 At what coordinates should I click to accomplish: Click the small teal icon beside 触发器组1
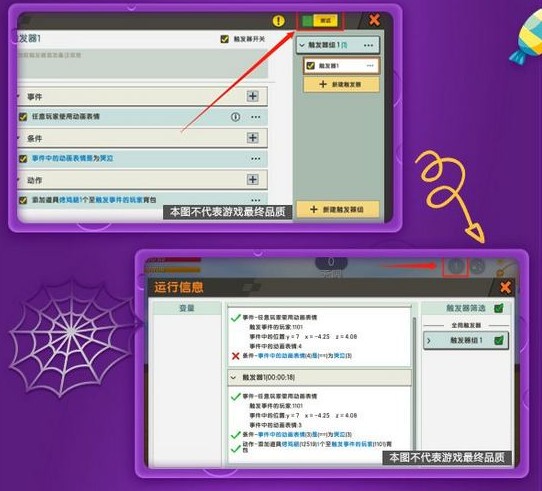344,45
